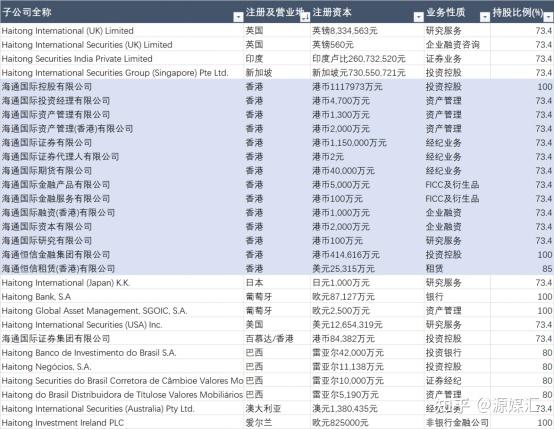Select cell Haitong Bank, S.A

[x=122, y=296]
